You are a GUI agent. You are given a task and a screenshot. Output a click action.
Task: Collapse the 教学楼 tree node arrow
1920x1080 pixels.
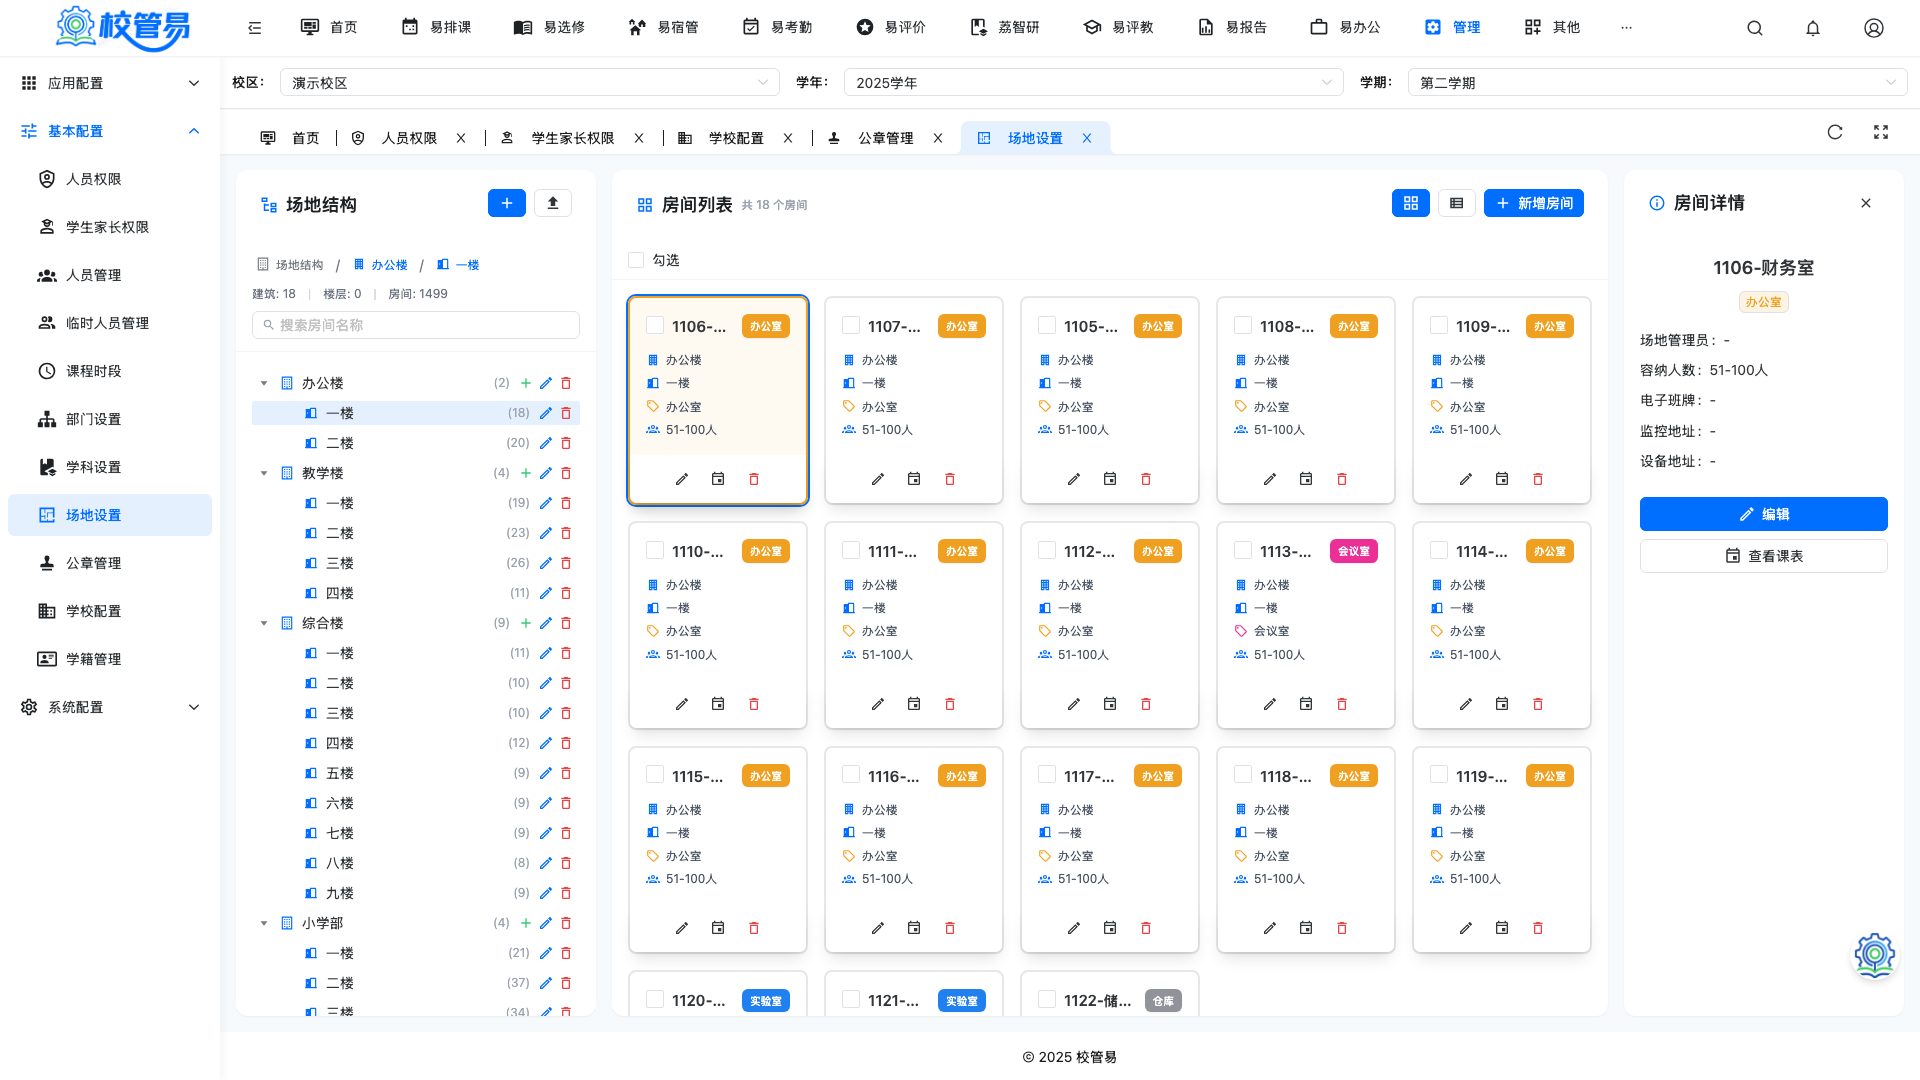pyautogui.click(x=264, y=473)
